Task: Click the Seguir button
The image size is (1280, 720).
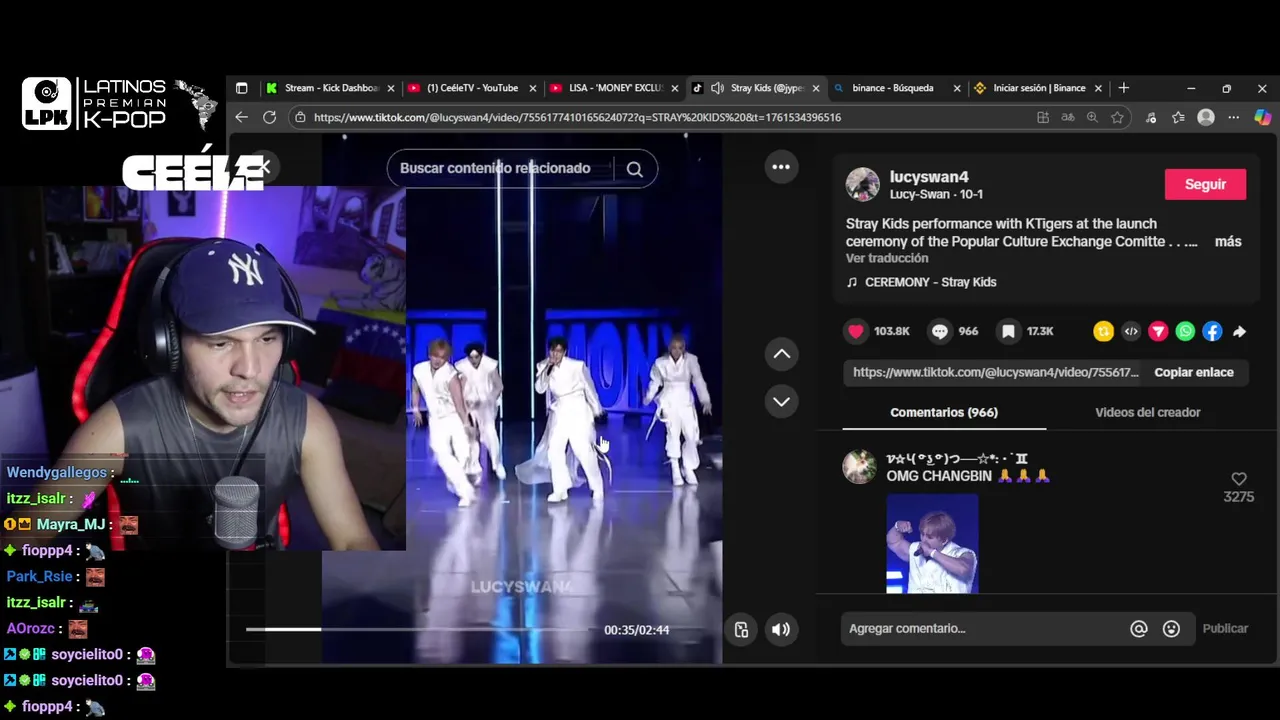Action: (1205, 184)
